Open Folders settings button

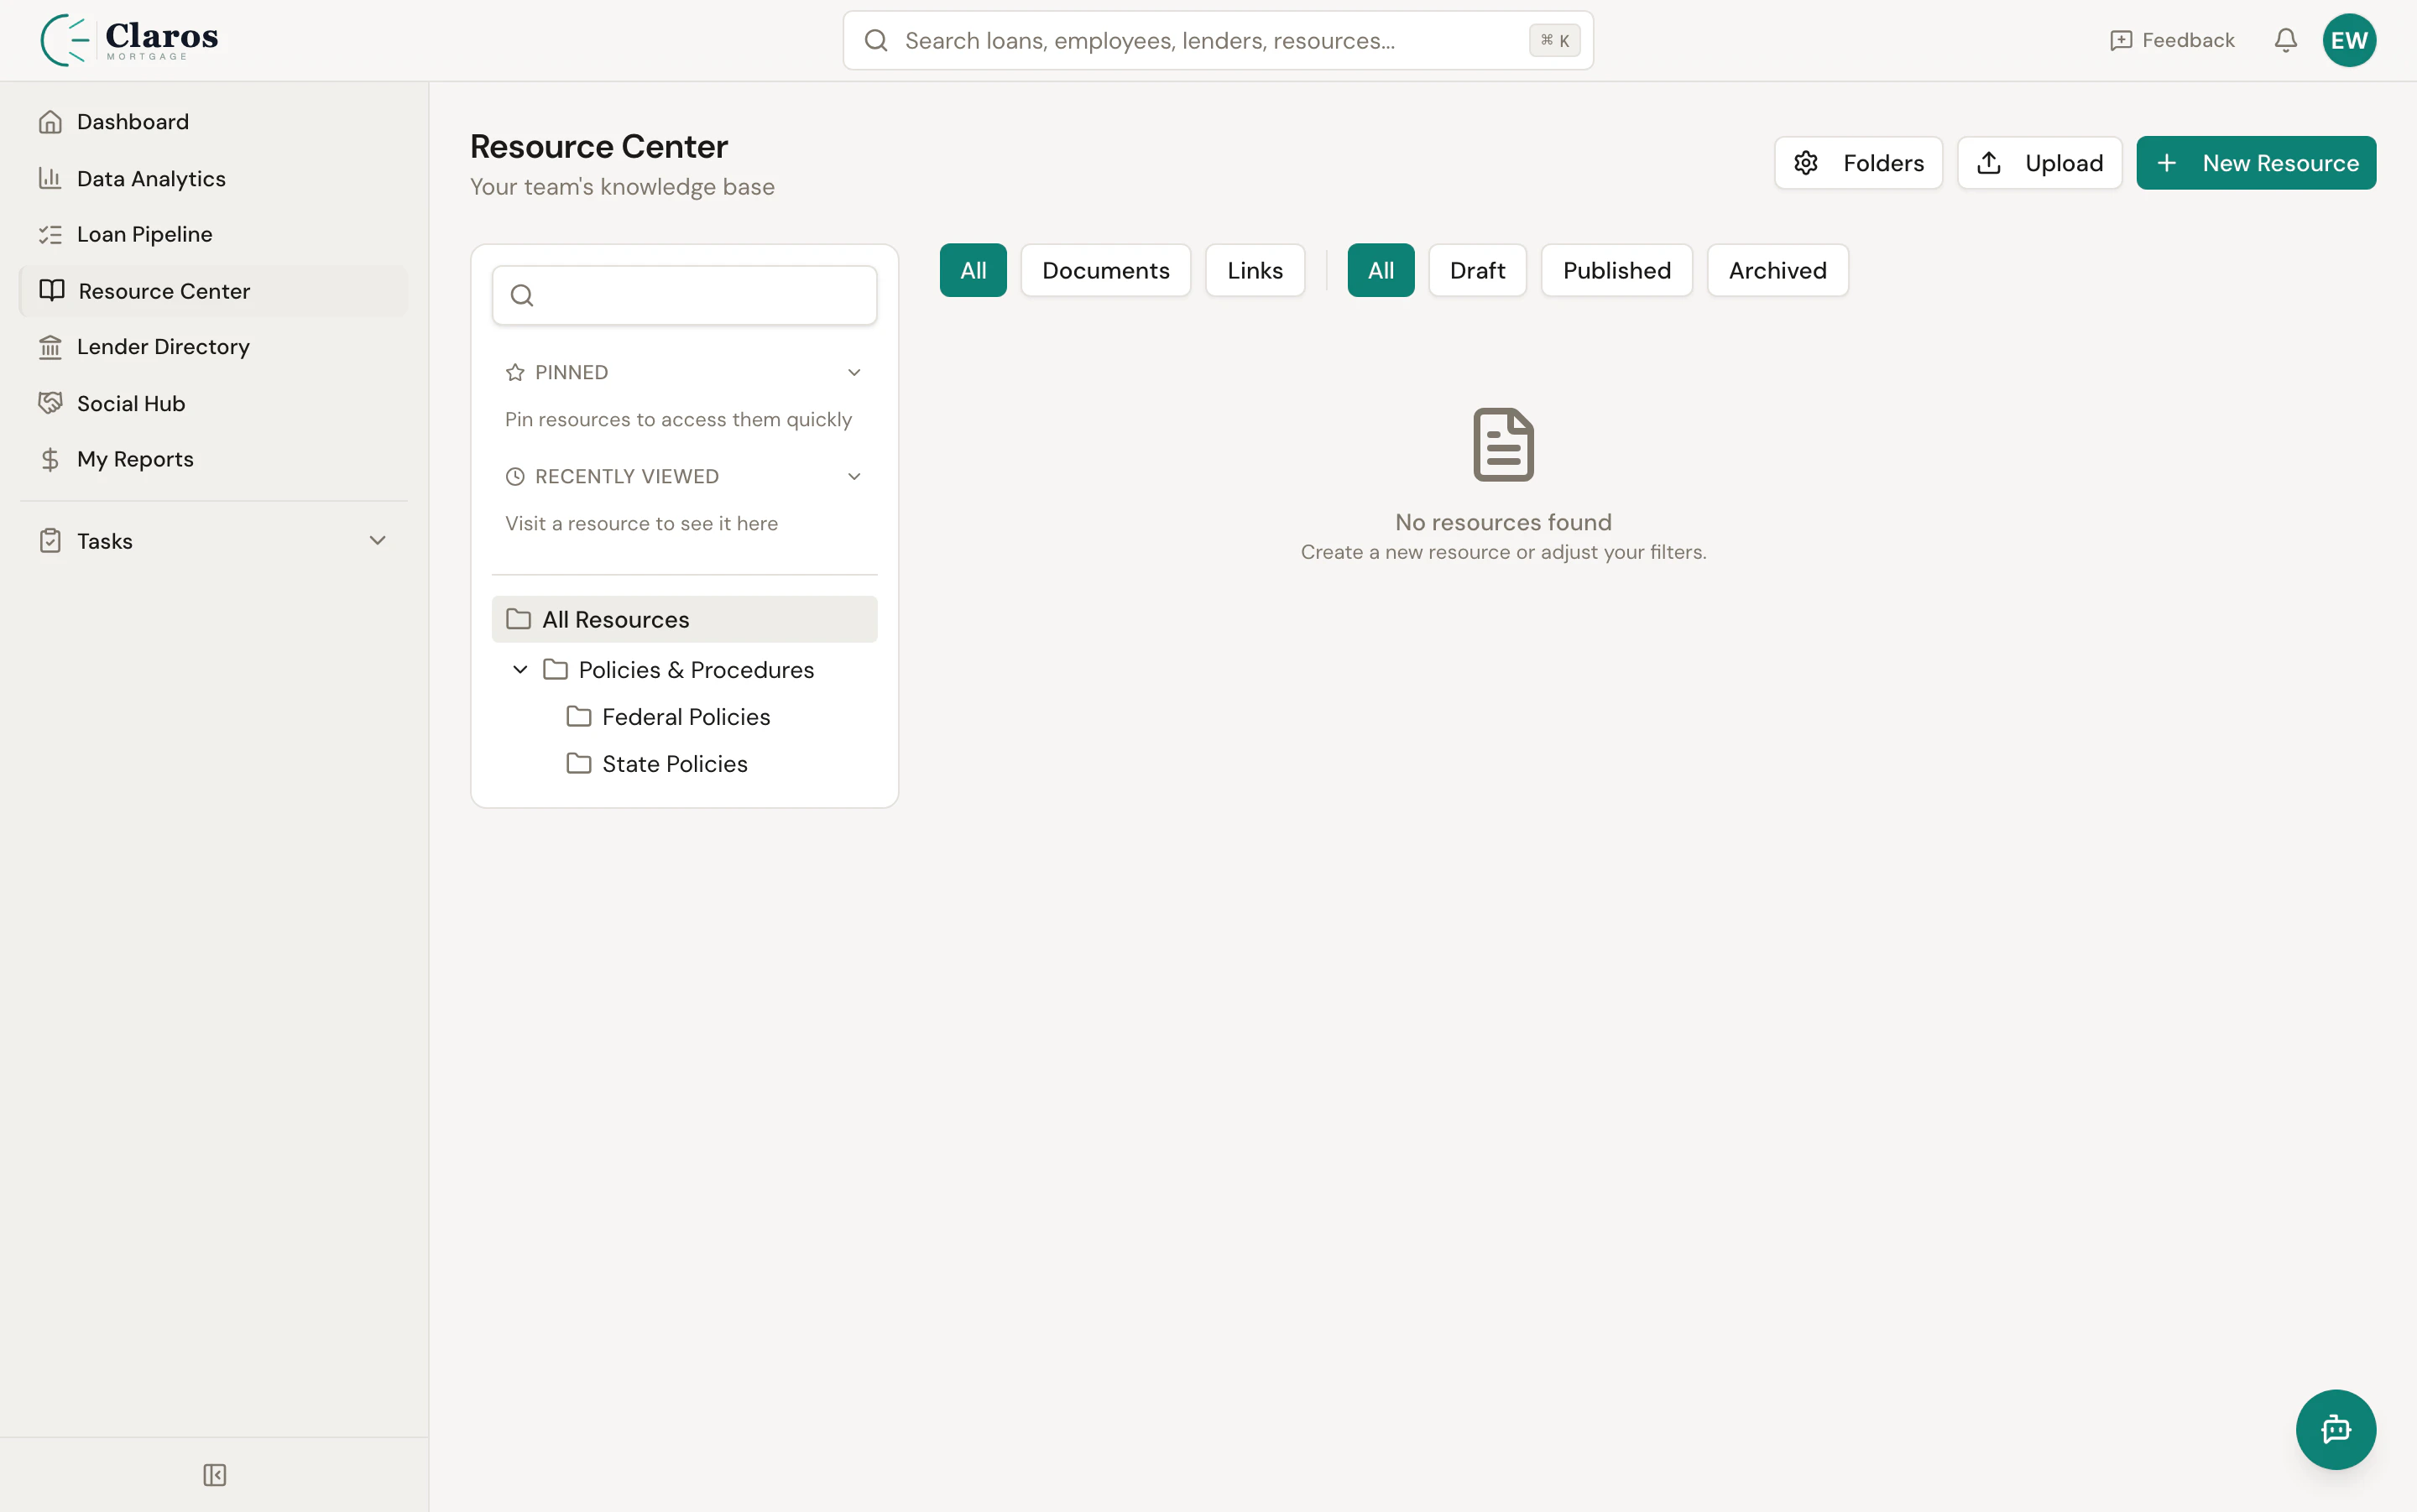click(x=1857, y=163)
